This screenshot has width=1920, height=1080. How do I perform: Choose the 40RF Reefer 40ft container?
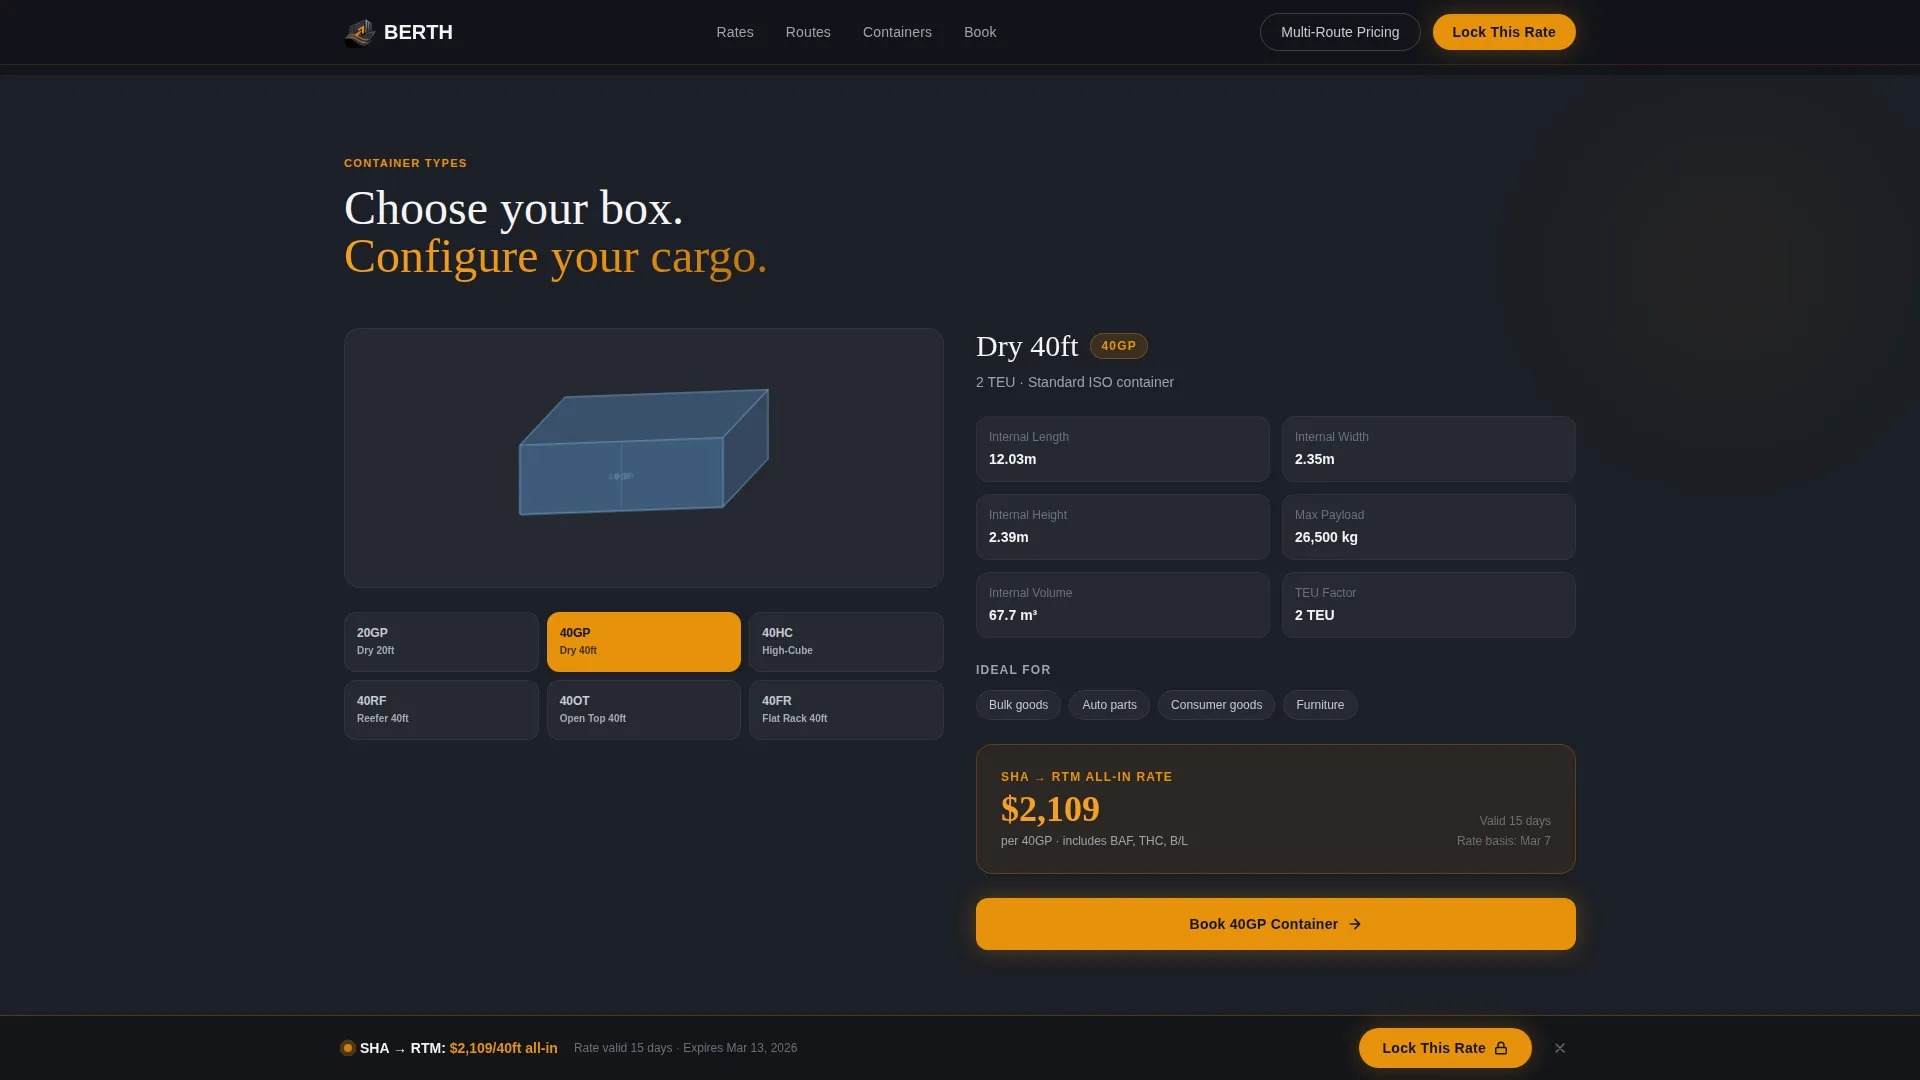click(x=441, y=710)
